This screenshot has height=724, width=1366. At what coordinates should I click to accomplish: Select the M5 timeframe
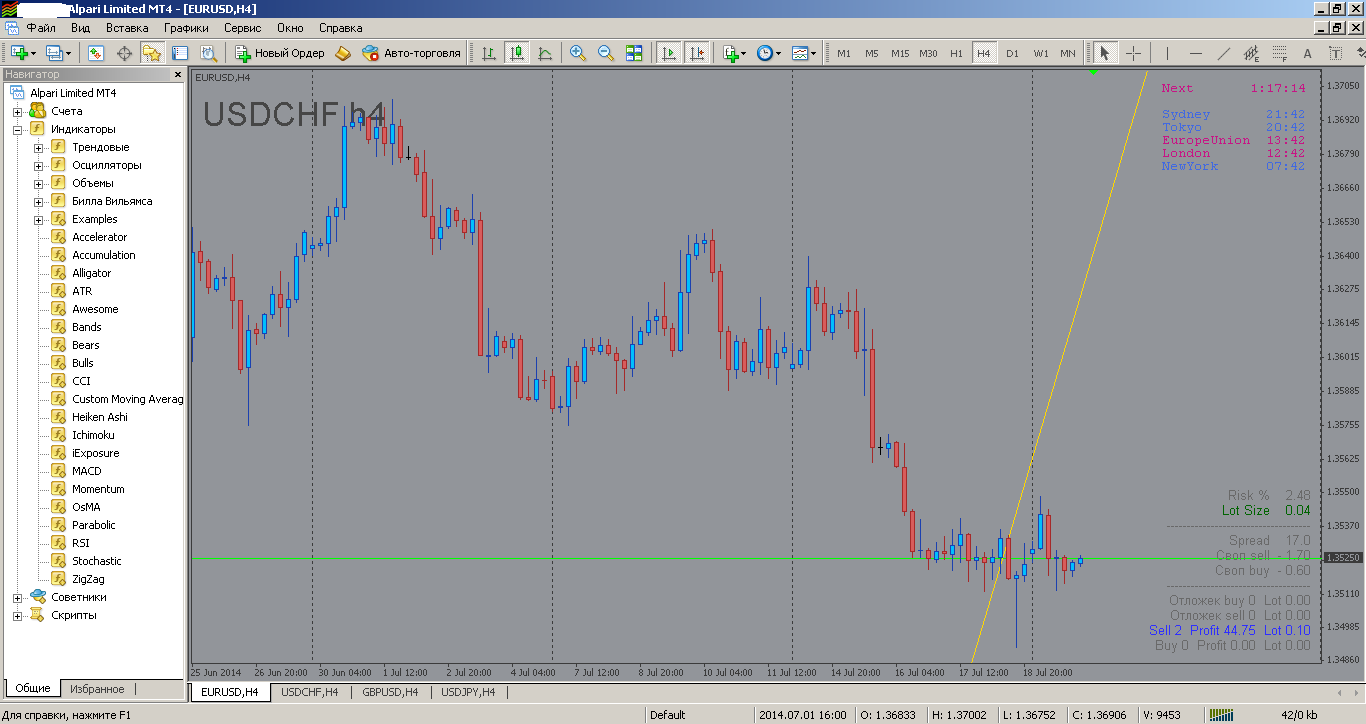coord(872,53)
